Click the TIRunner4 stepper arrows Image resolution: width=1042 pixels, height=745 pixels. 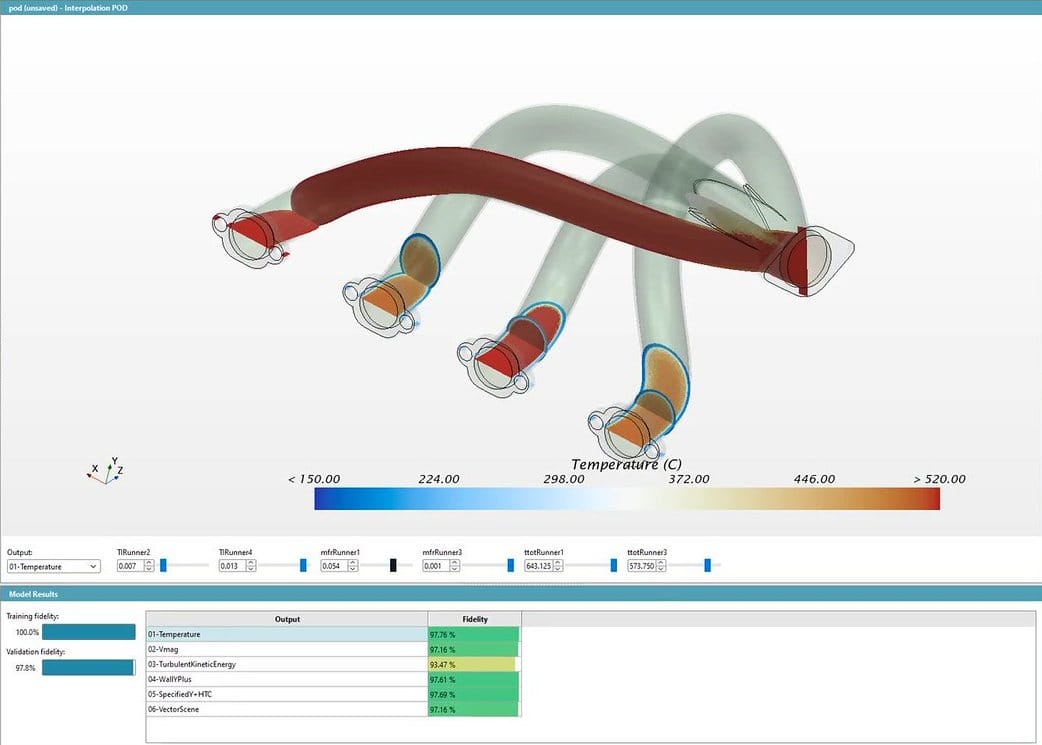(251, 566)
